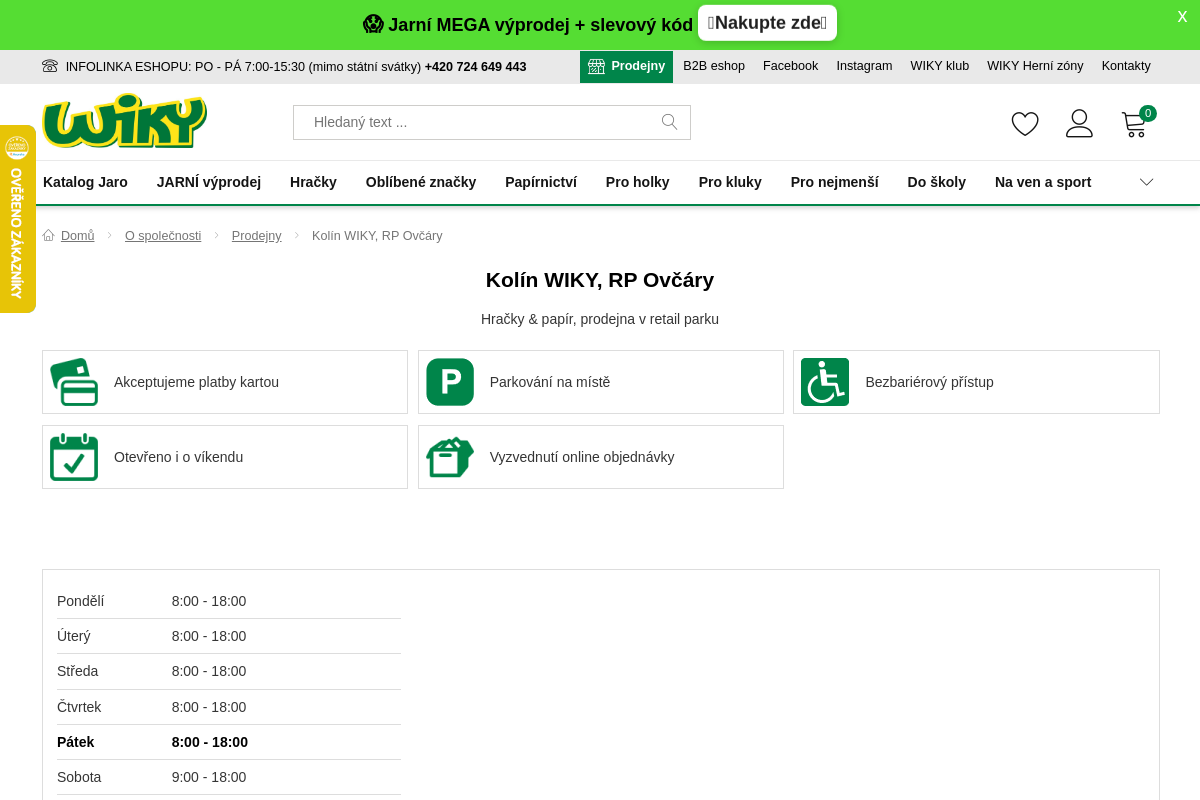Click the search magnifier icon
The height and width of the screenshot is (800, 1200).
(669, 122)
